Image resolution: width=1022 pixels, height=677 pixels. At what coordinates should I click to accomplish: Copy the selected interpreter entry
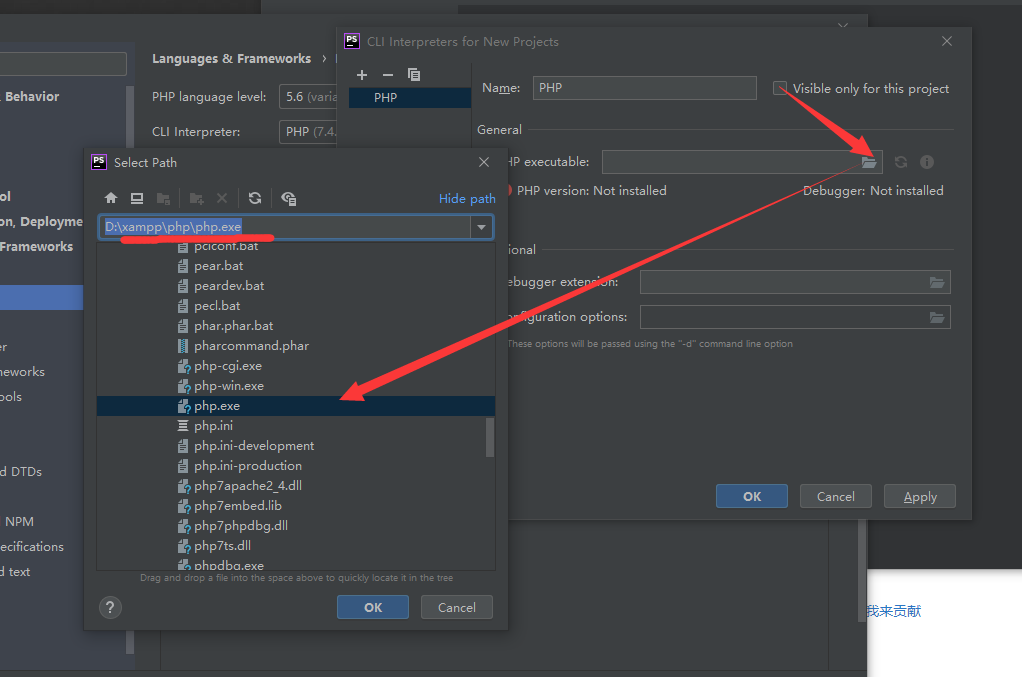(414, 75)
